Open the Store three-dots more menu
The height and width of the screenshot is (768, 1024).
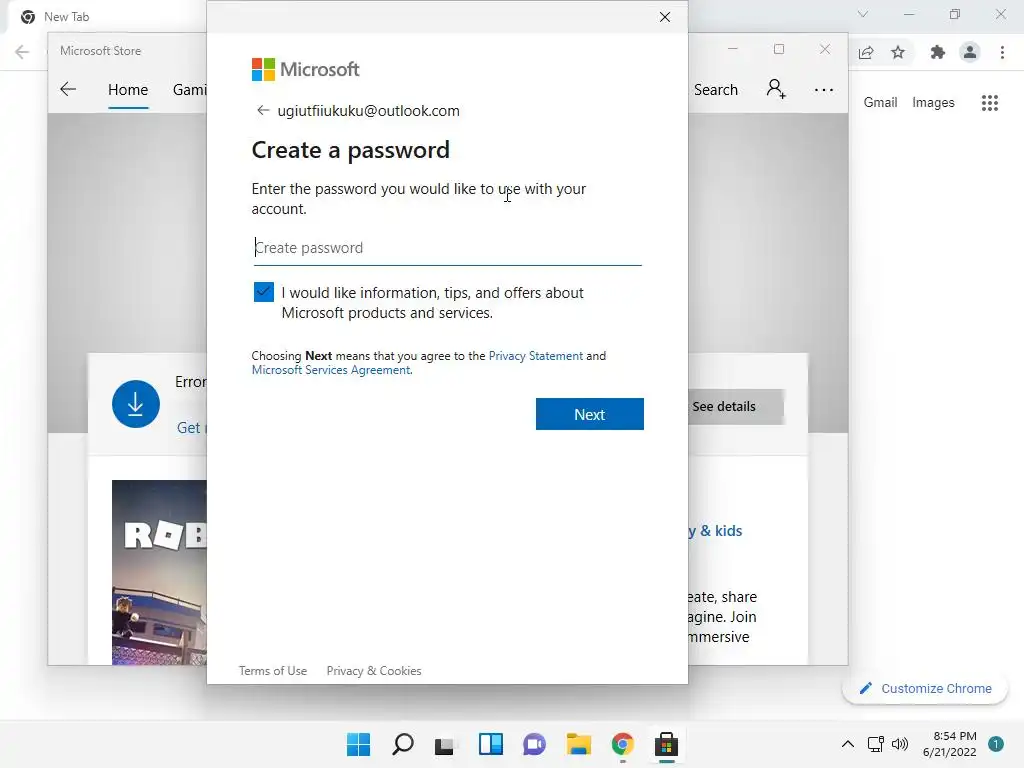(x=824, y=89)
